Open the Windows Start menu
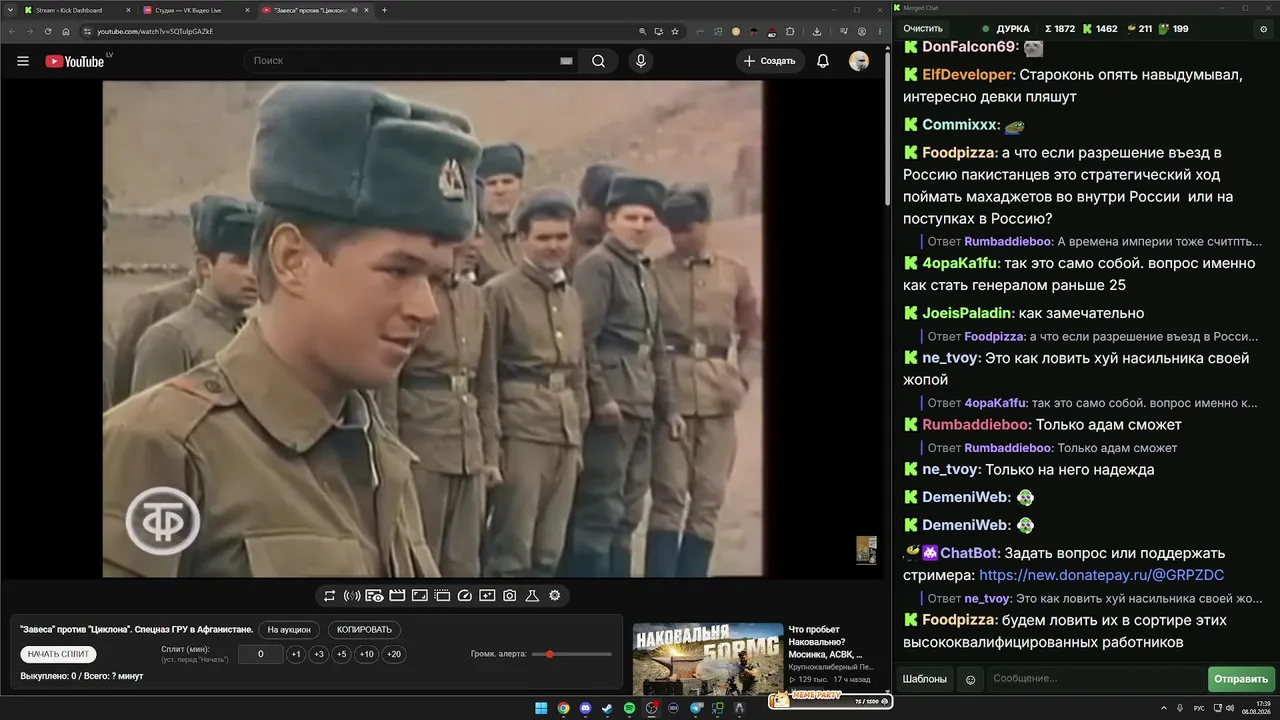 click(x=541, y=708)
